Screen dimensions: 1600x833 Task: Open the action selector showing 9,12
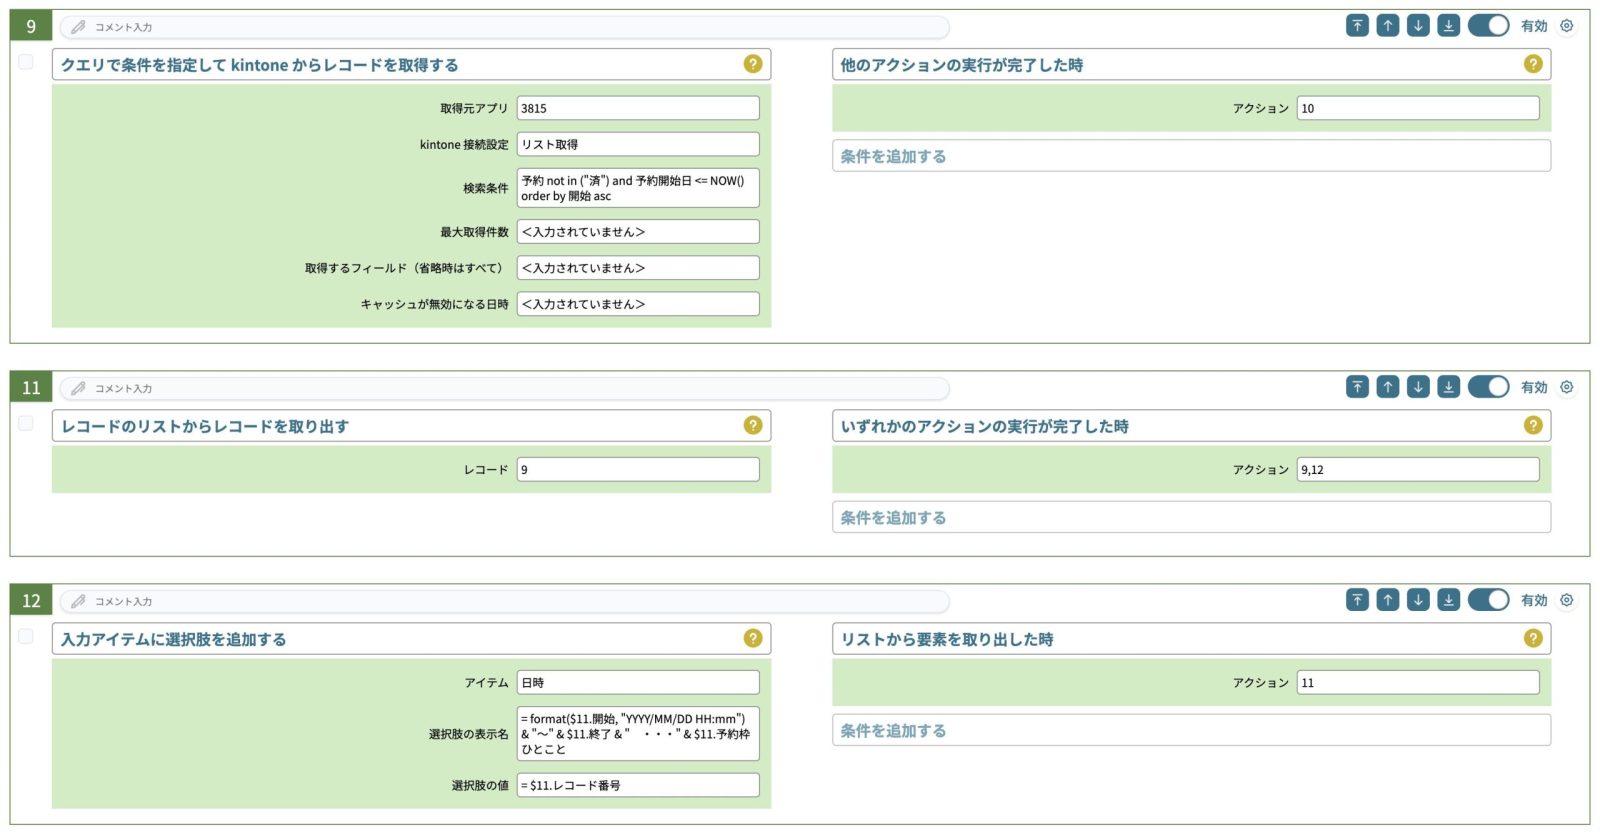tap(1417, 469)
